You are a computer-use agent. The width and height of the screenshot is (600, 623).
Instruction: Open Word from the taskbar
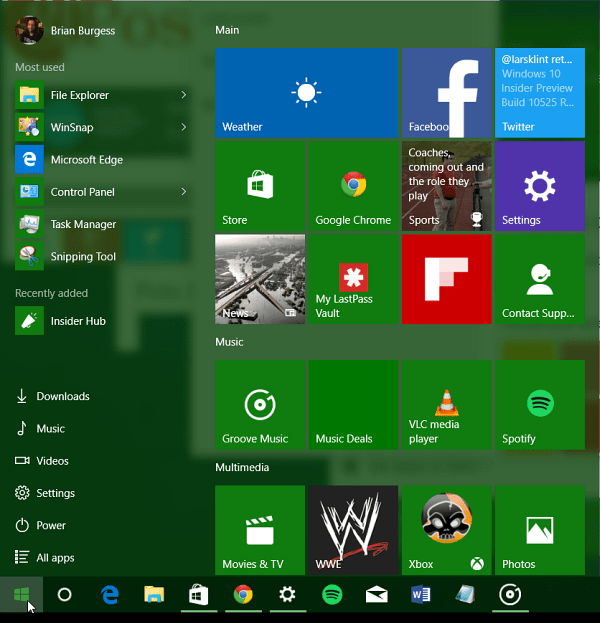(x=421, y=595)
